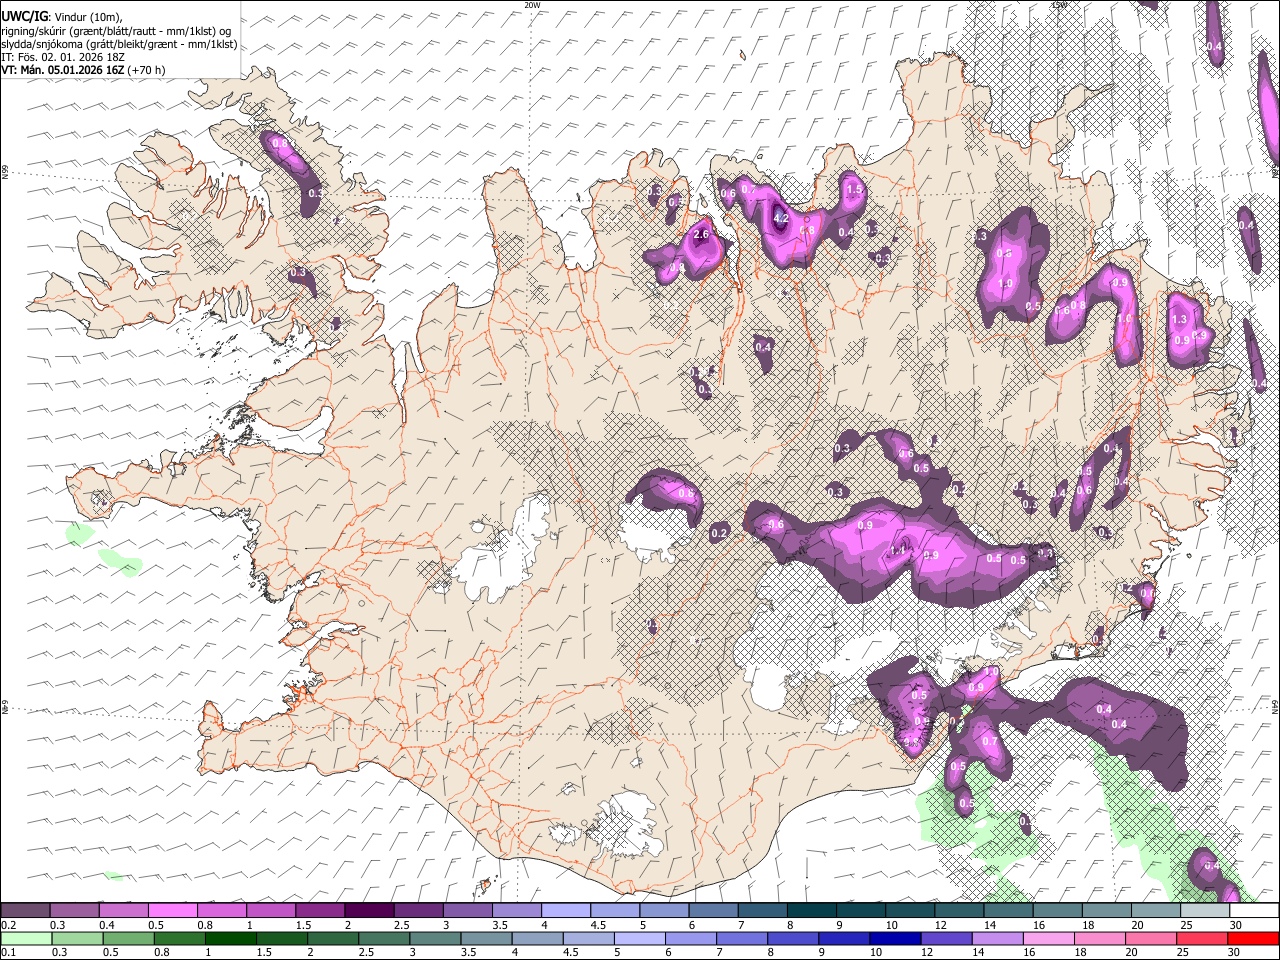Click the 'IT: Fös. 02. 01. 2026 18Z' text
Viewport: 1280px width, 960px height.
63,57
